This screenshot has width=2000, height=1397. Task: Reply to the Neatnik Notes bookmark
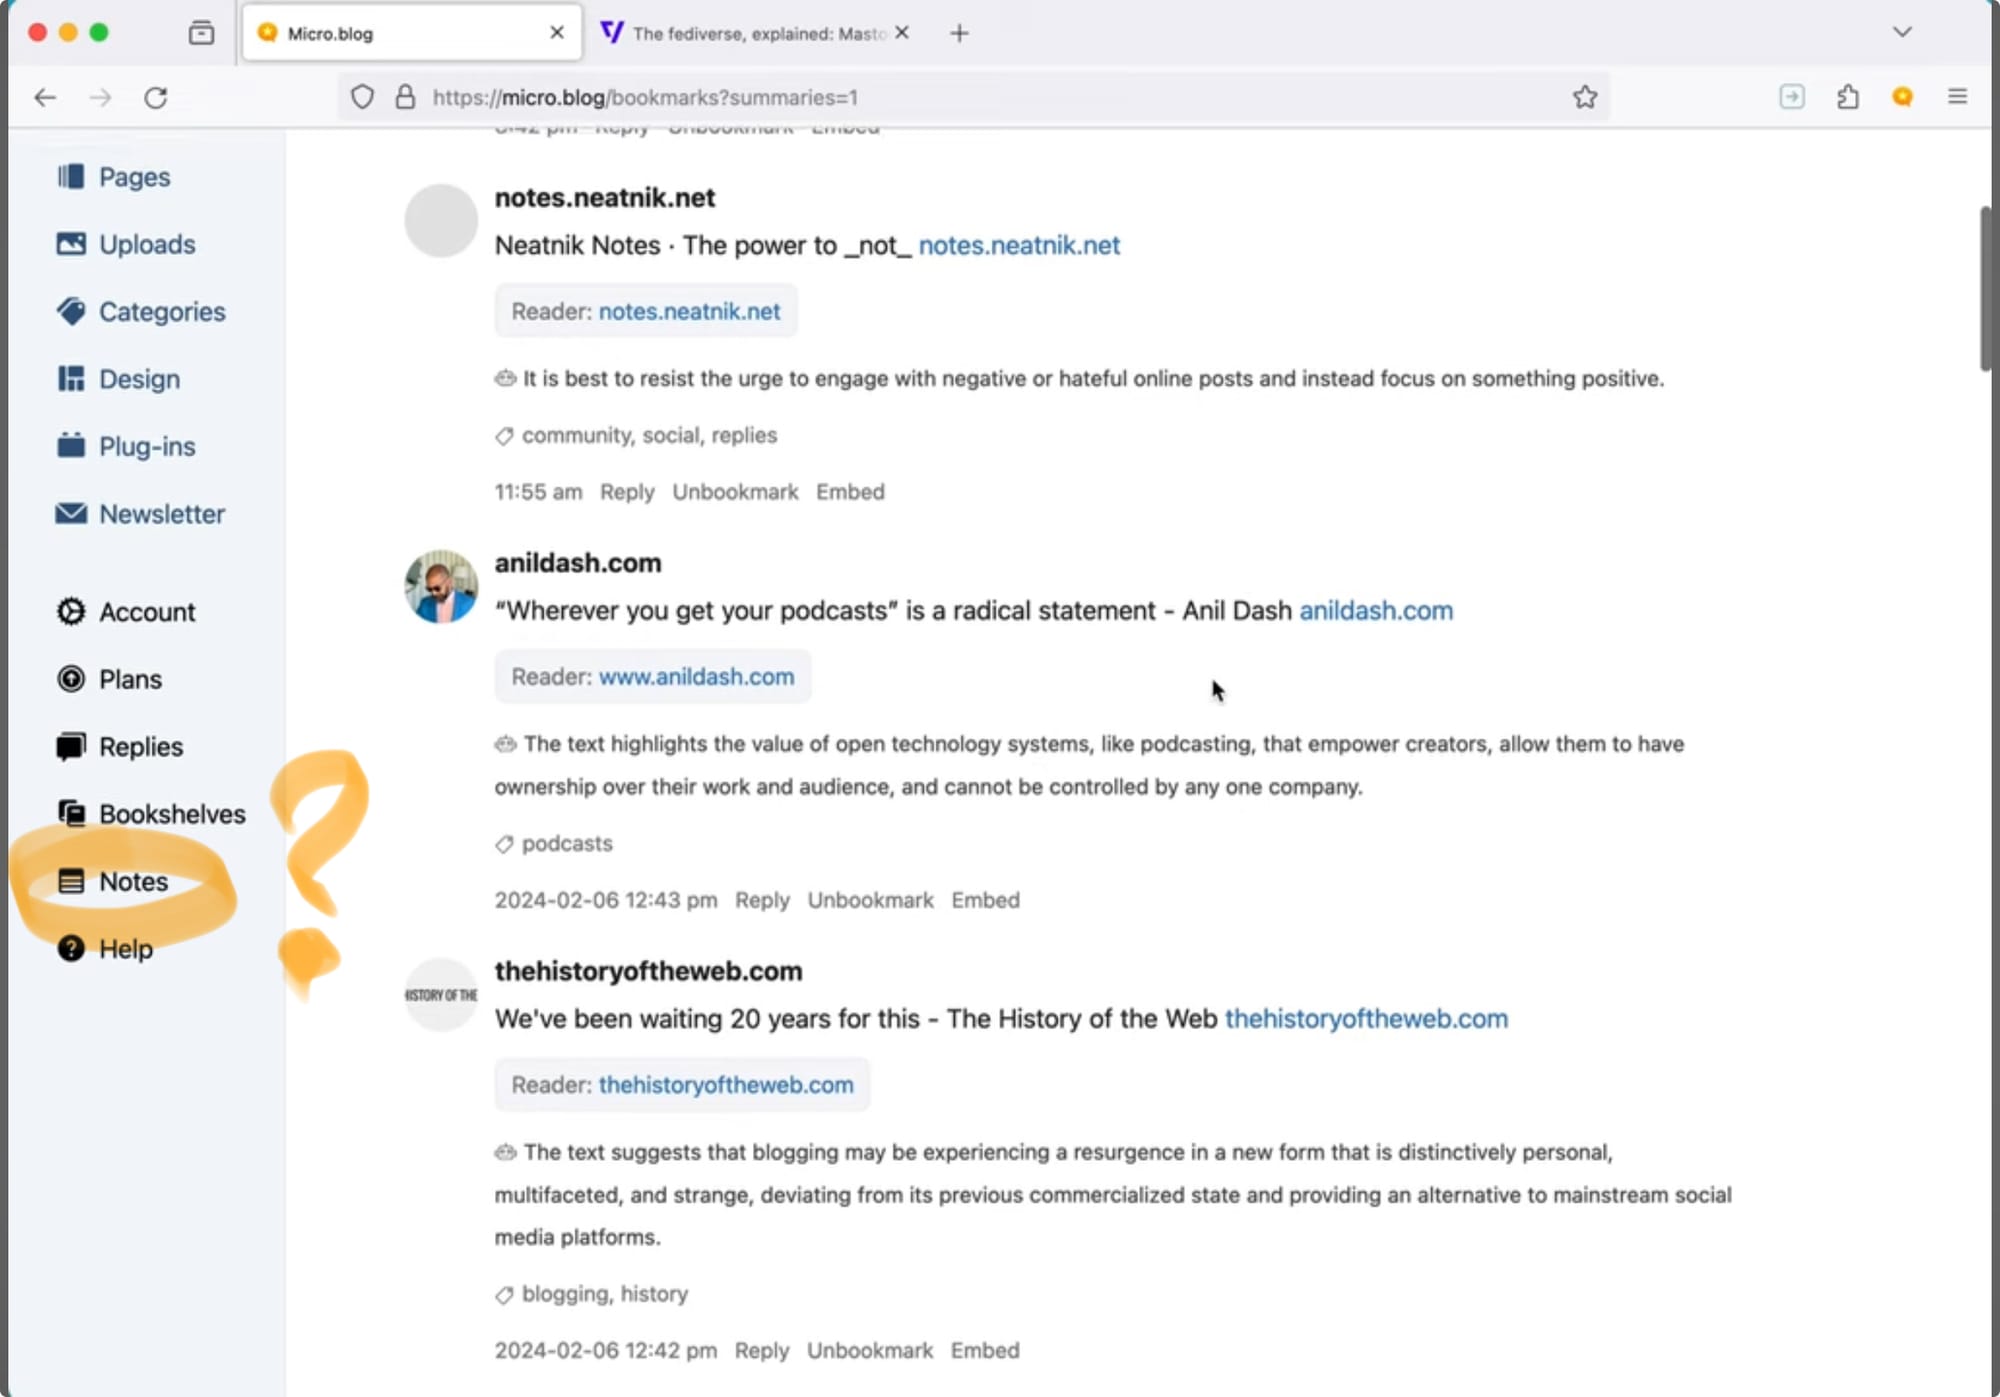pyautogui.click(x=627, y=491)
